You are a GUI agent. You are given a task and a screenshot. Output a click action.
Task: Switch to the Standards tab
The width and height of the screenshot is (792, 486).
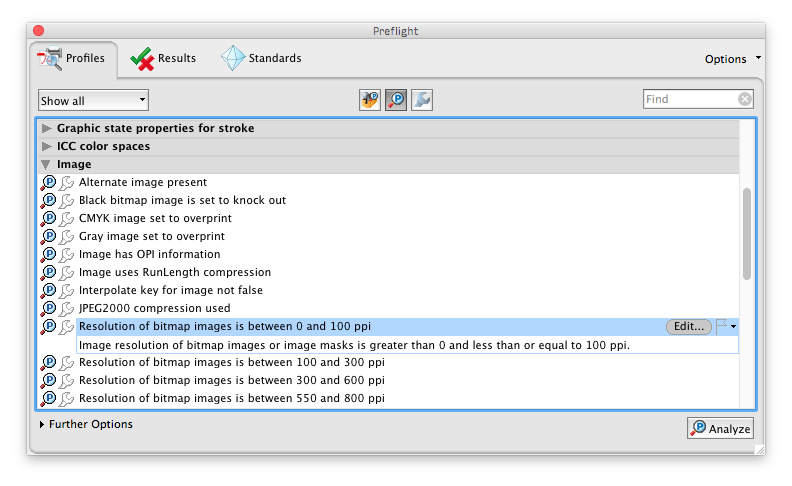[261, 59]
